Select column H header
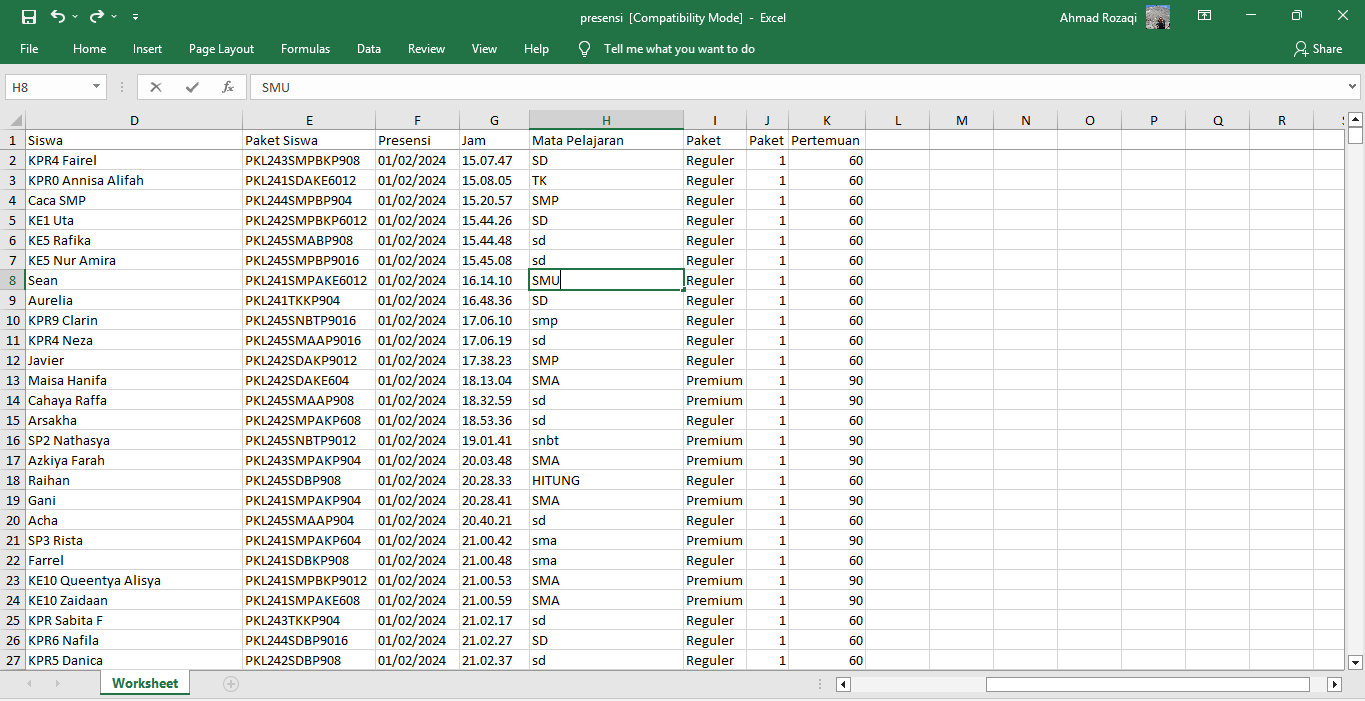1365x701 pixels. tap(606, 121)
